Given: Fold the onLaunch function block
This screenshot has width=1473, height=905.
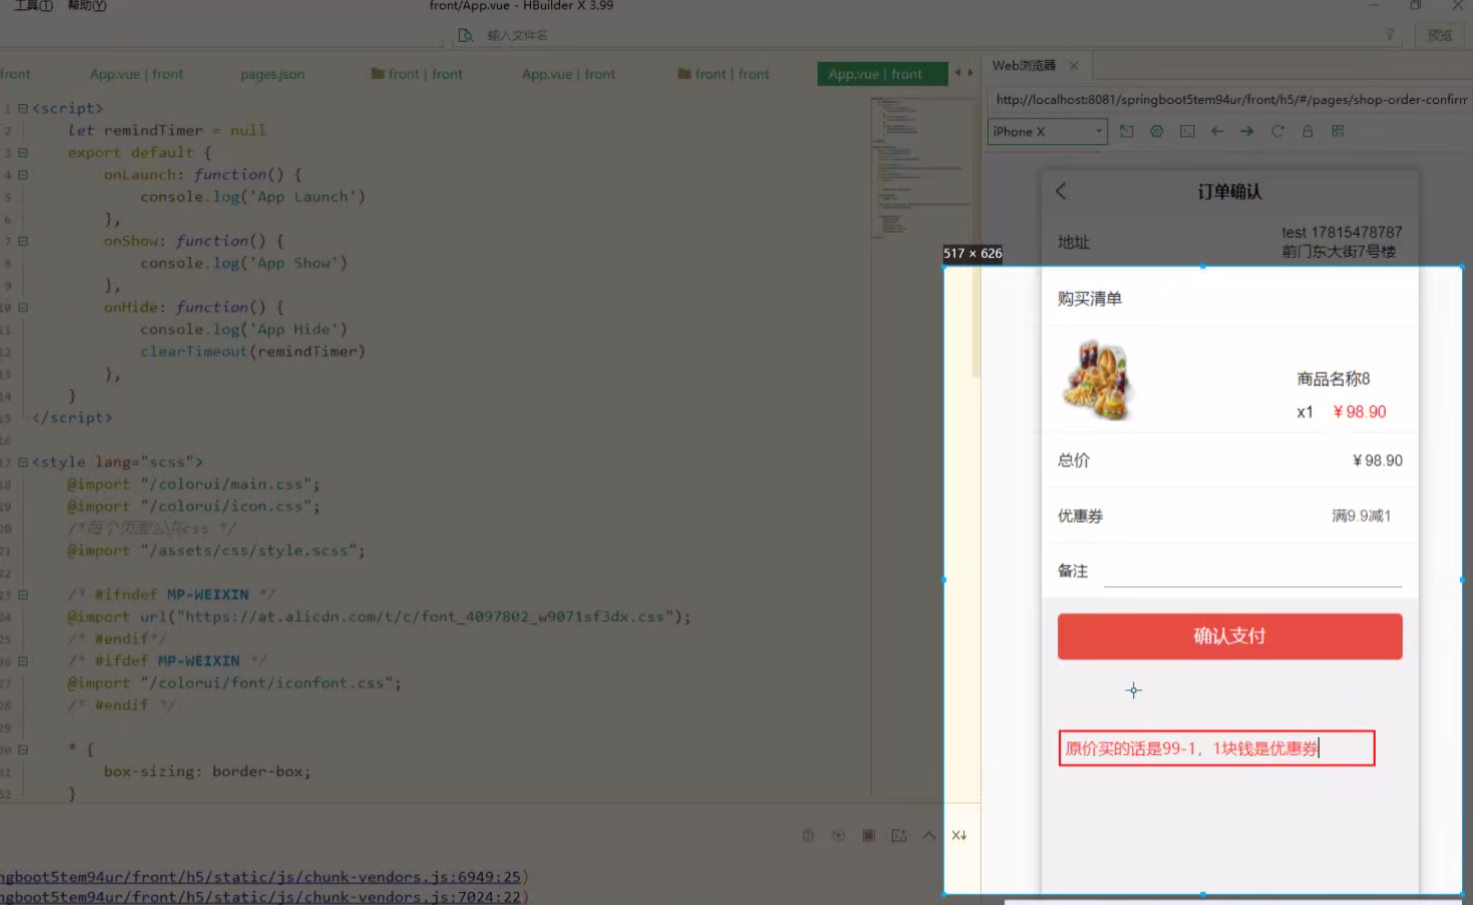Looking at the screenshot, I should point(22,175).
